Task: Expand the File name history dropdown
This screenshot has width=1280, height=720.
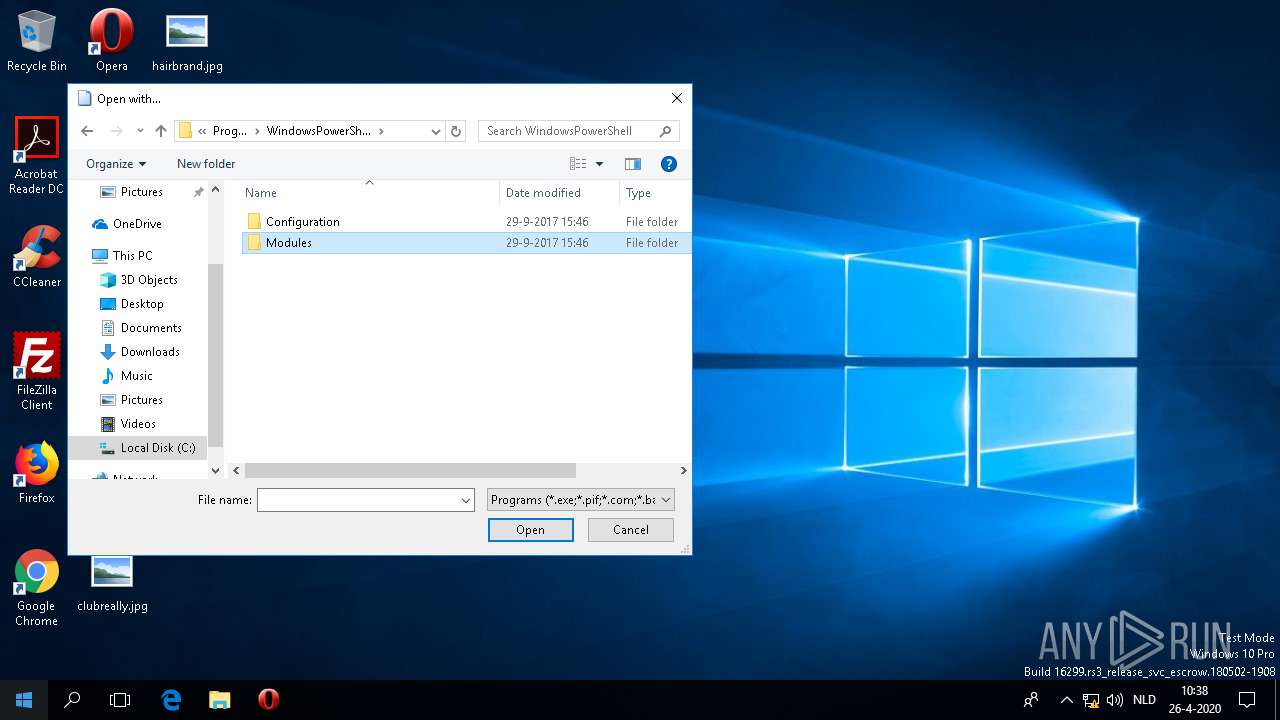Action: 466,500
